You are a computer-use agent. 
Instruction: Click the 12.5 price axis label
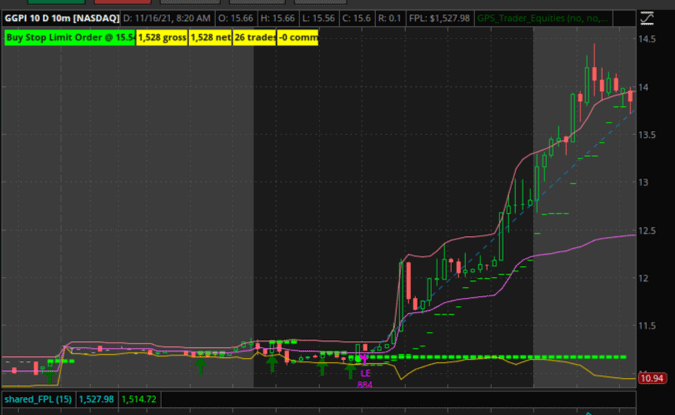[x=647, y=231]
